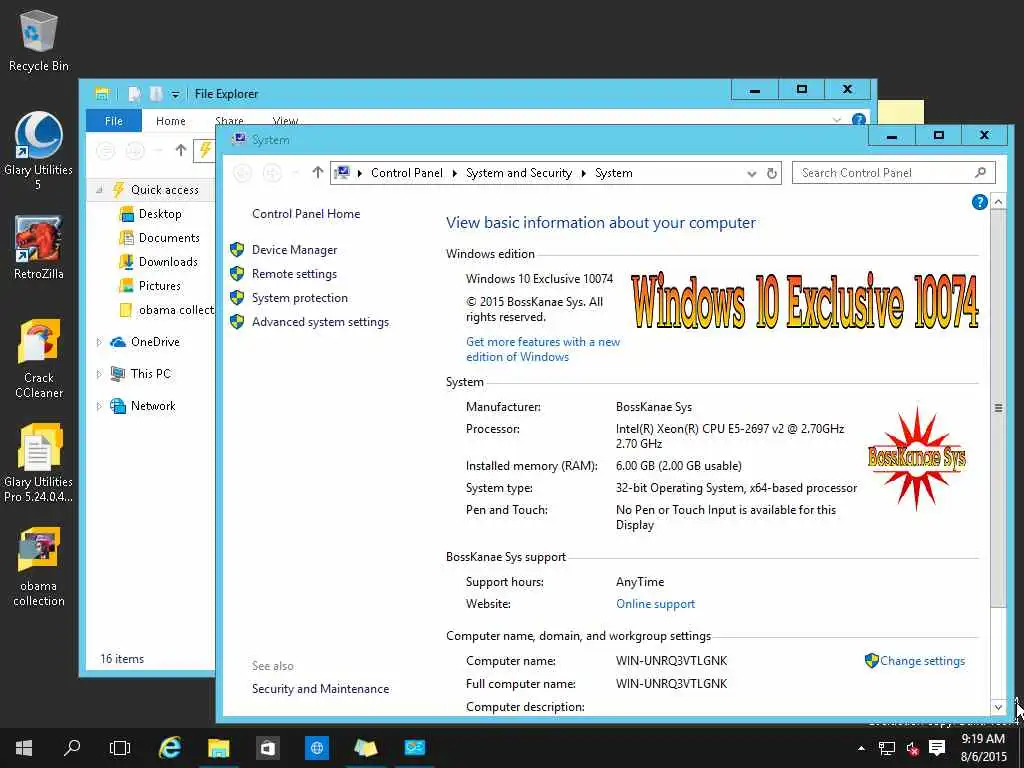The image size is (1024, 768).
Task: Open the Home ribbon tab in File Explorer
Action: point(170,121)
